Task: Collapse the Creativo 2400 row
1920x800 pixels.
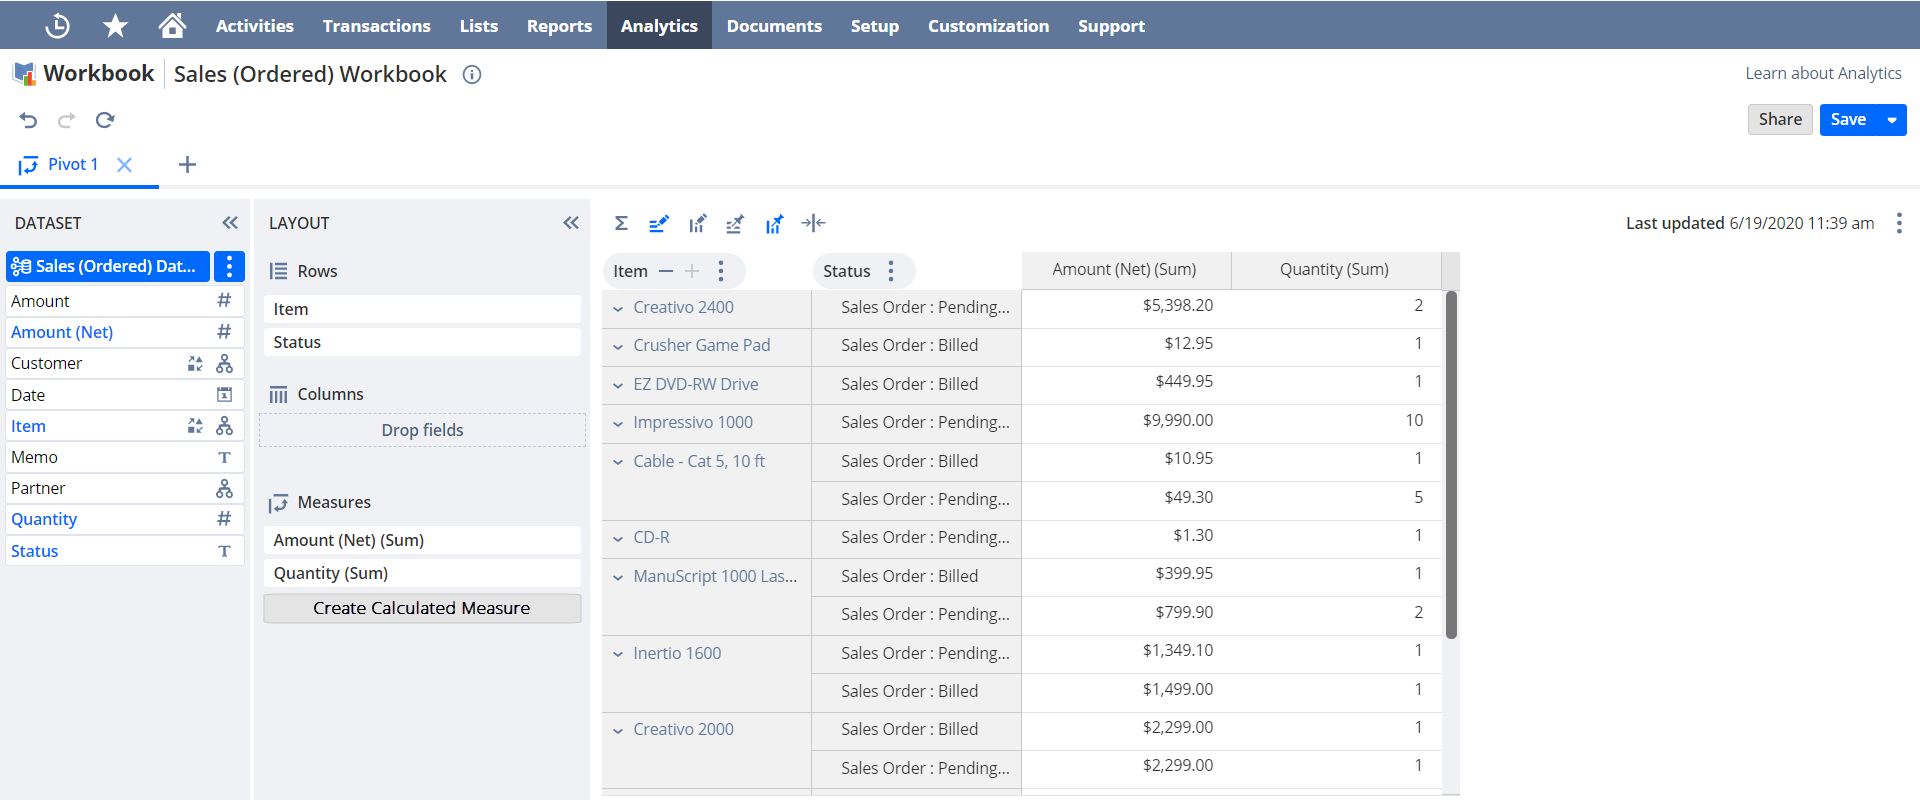Action: tap(618, 308)
